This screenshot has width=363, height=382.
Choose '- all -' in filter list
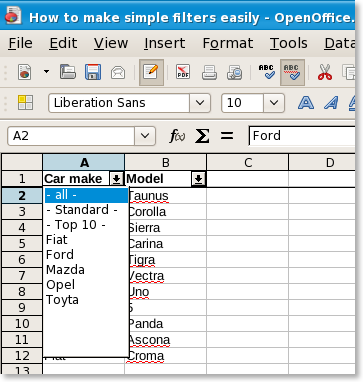pyautogui.click(x=86, y=195)
